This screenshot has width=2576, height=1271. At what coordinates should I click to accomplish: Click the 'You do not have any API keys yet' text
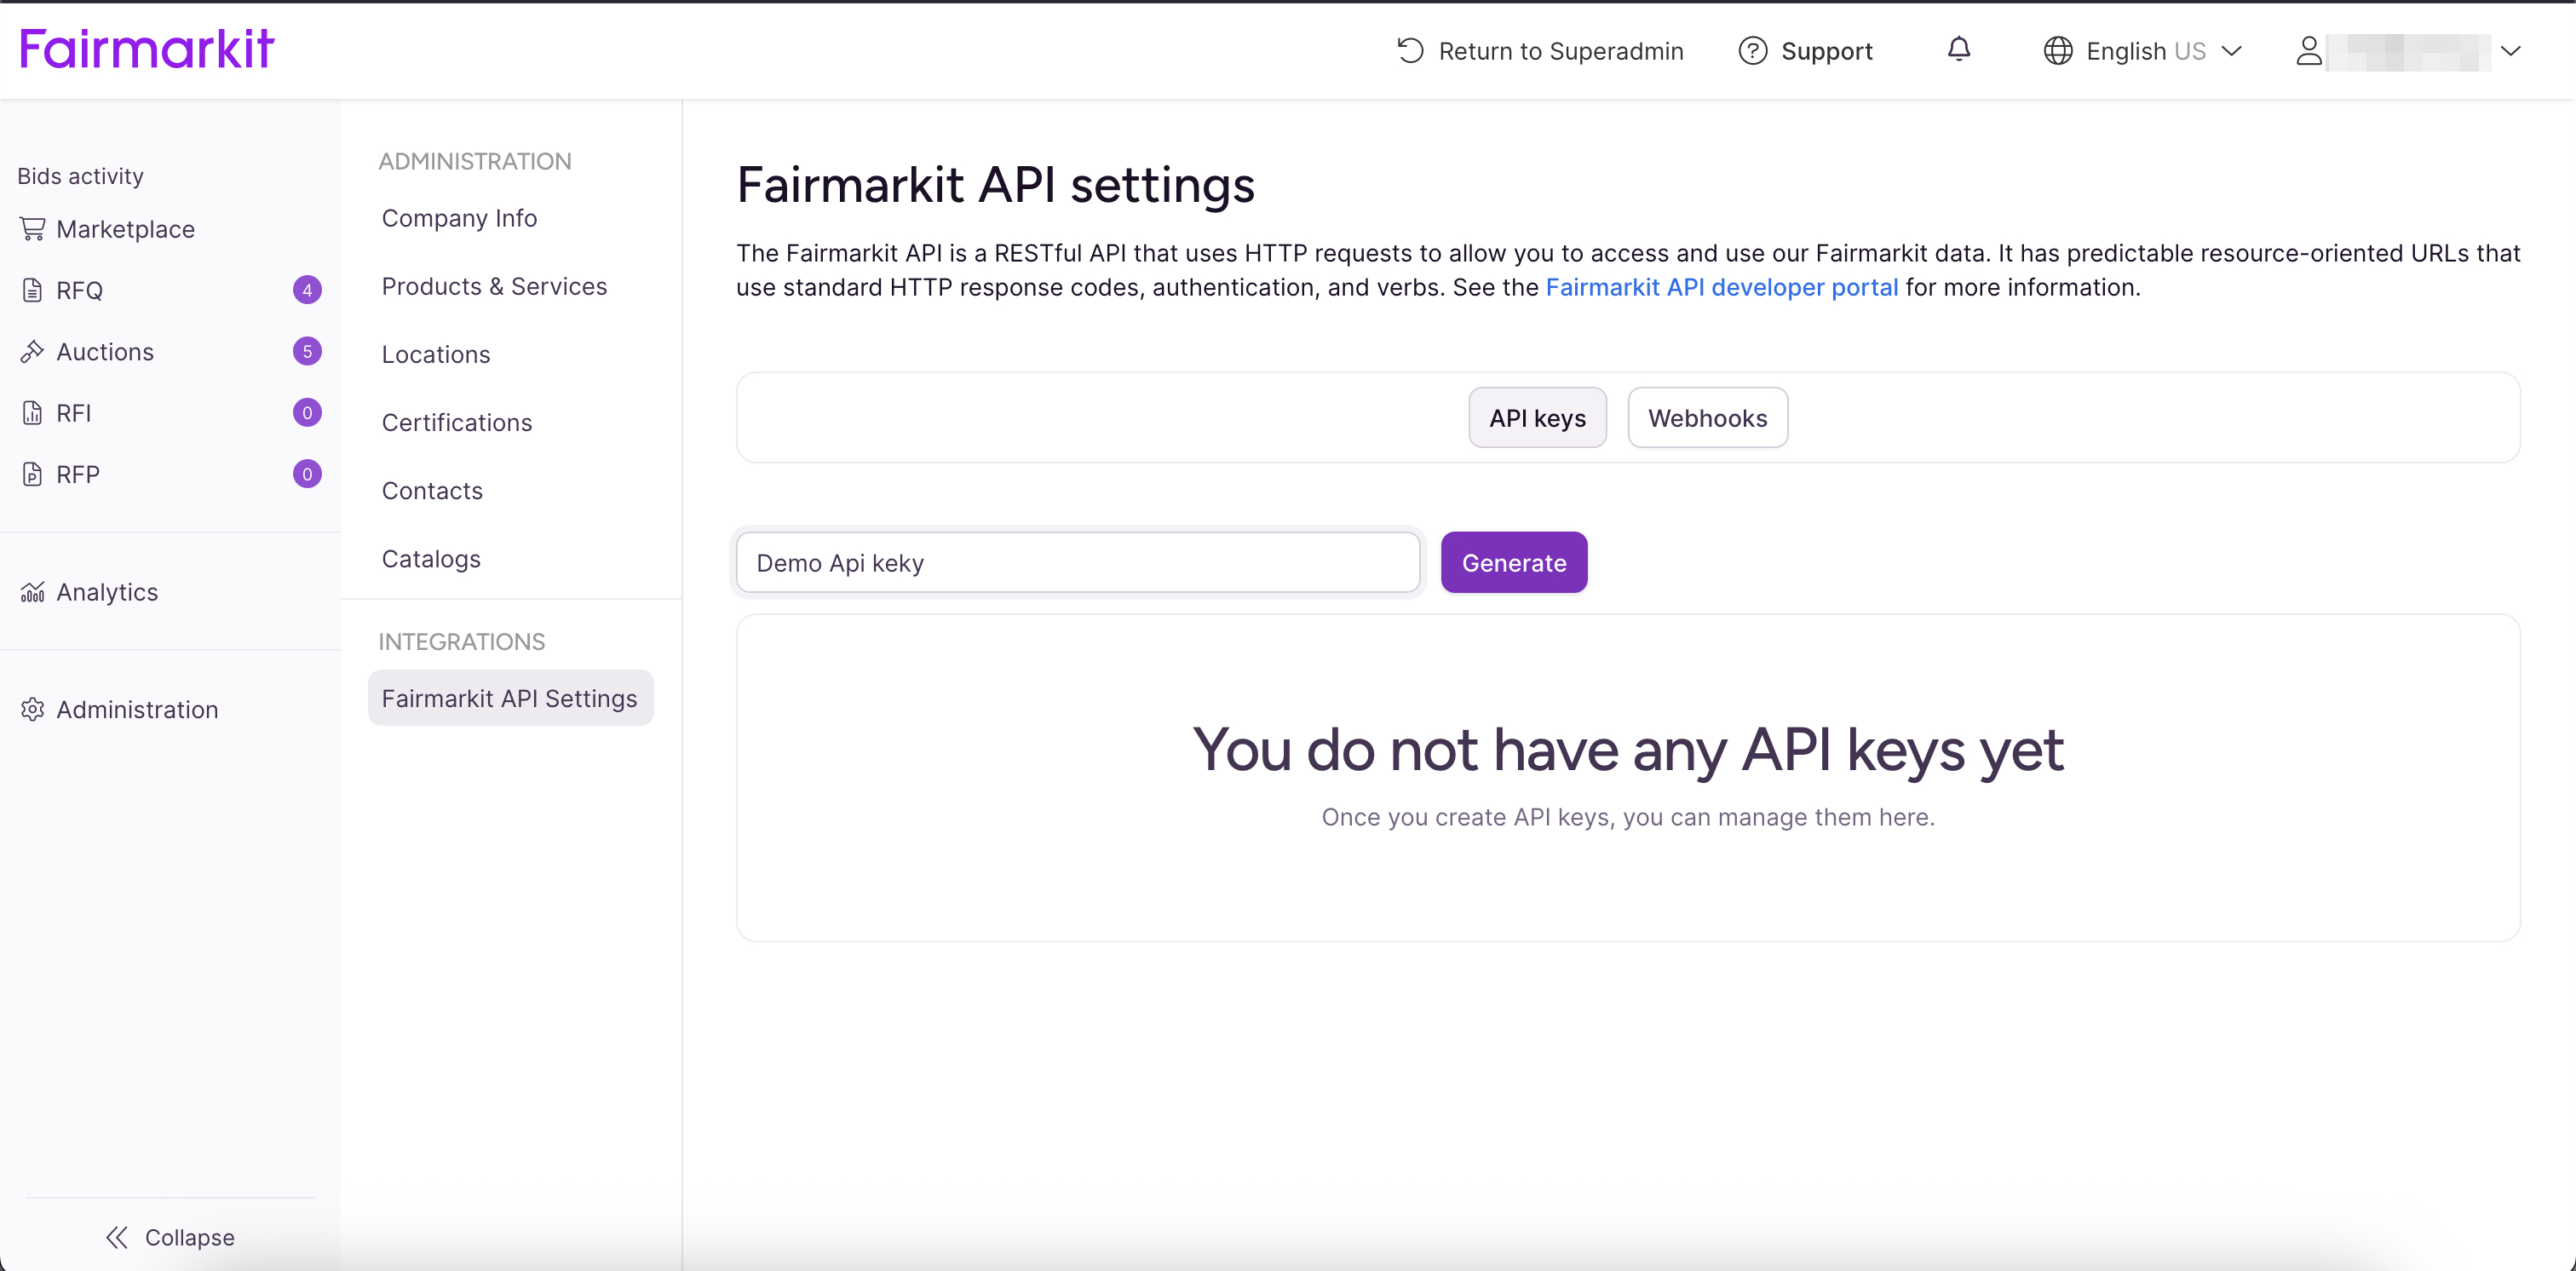coord(1627,748)
